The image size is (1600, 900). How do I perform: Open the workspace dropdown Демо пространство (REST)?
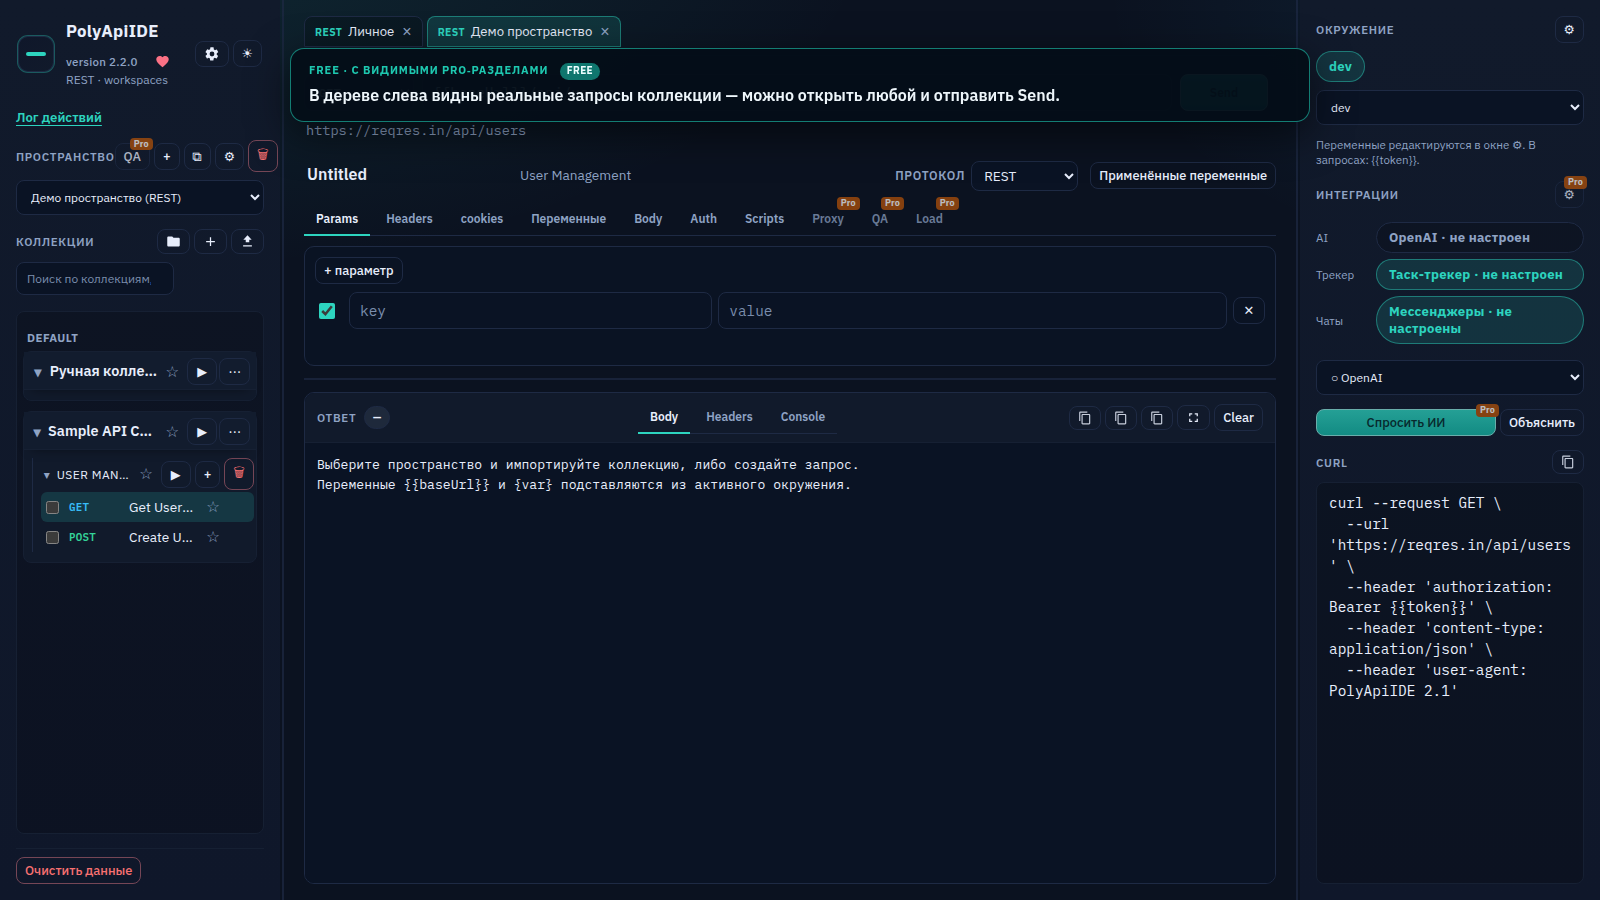(x=140, y=198)
